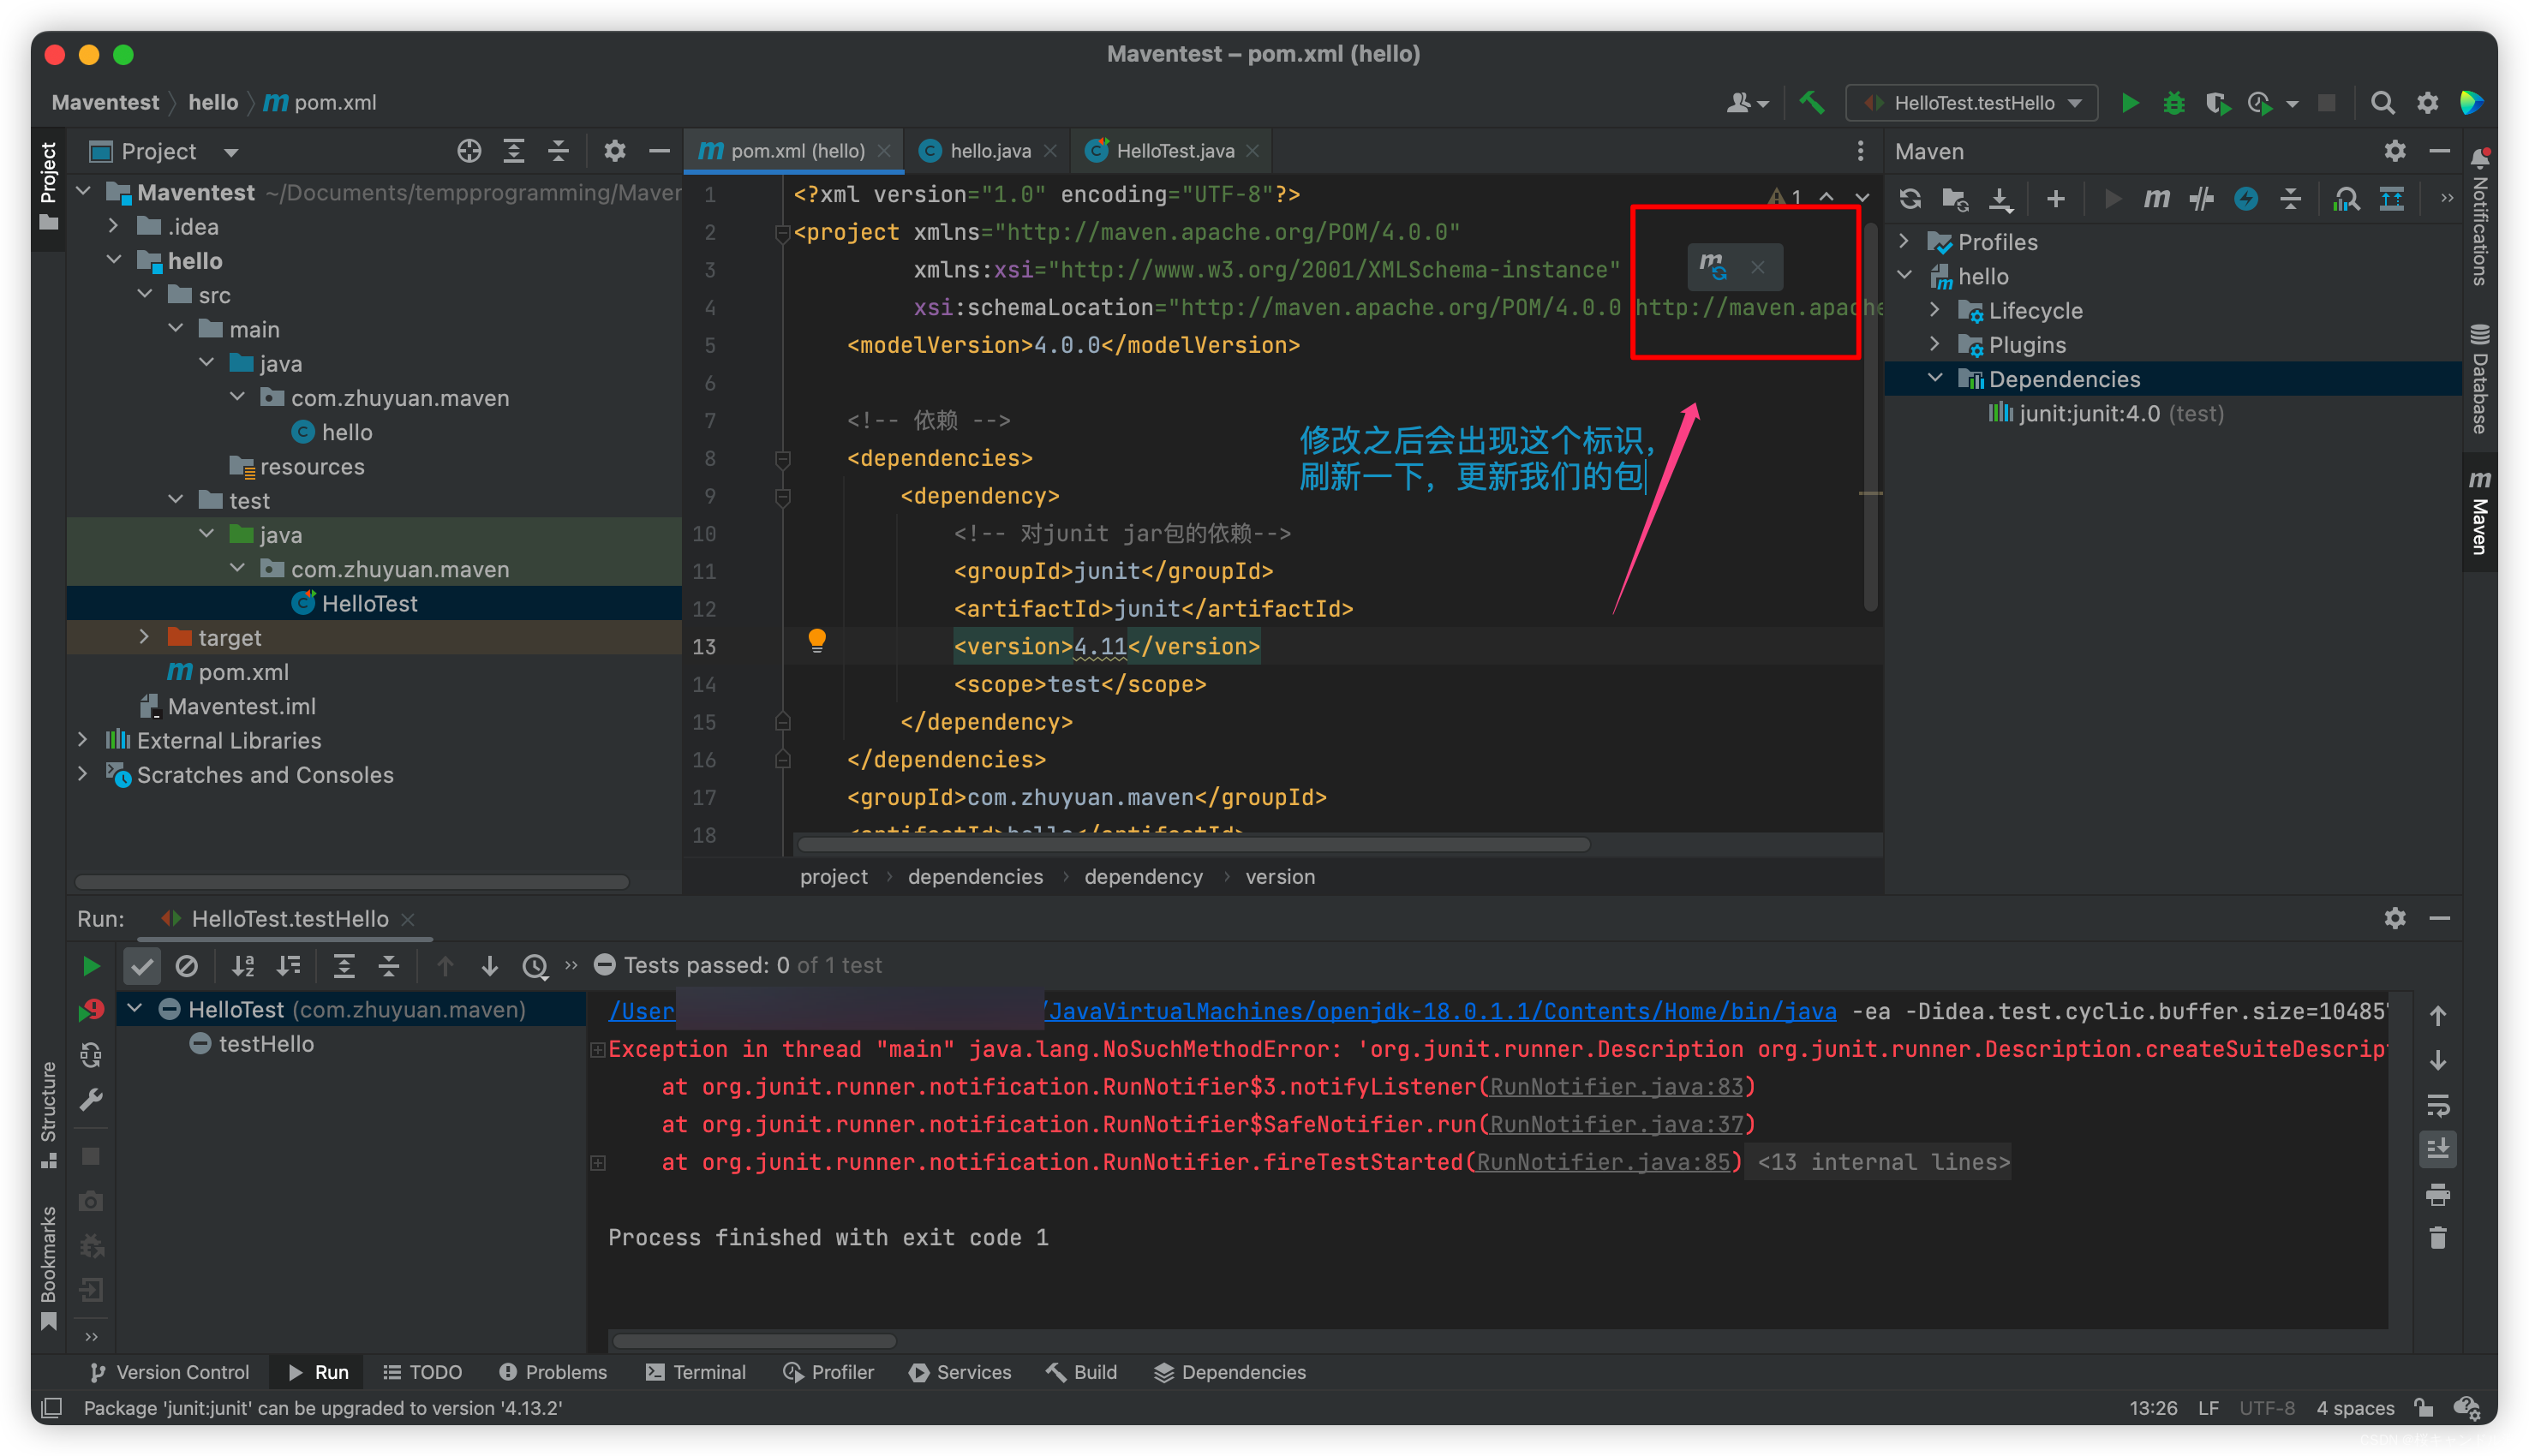
Task: Switch to hello.java editor tab
Action: coord(989,151)
